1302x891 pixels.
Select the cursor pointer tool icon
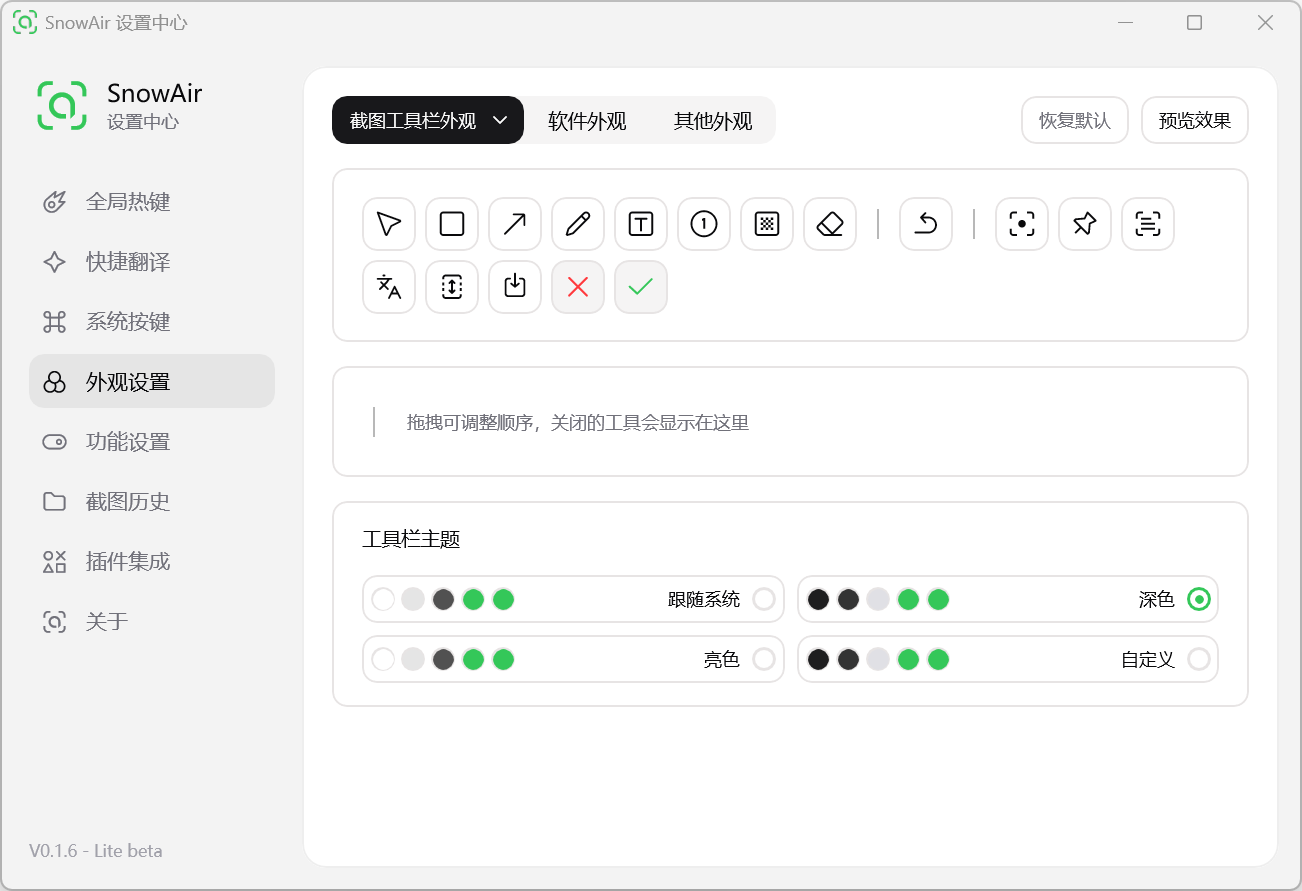point(389,224)
